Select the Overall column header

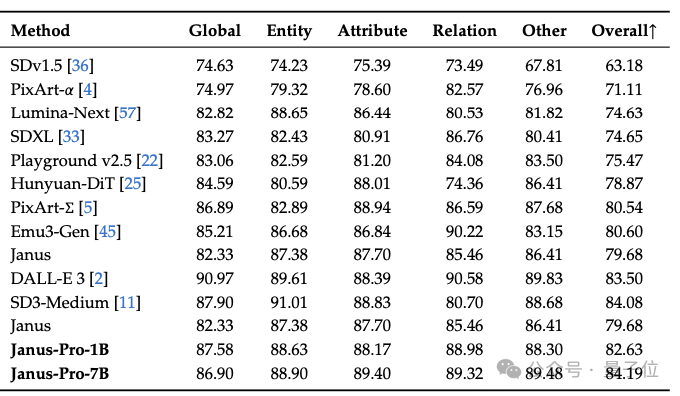tap(624, 31)
